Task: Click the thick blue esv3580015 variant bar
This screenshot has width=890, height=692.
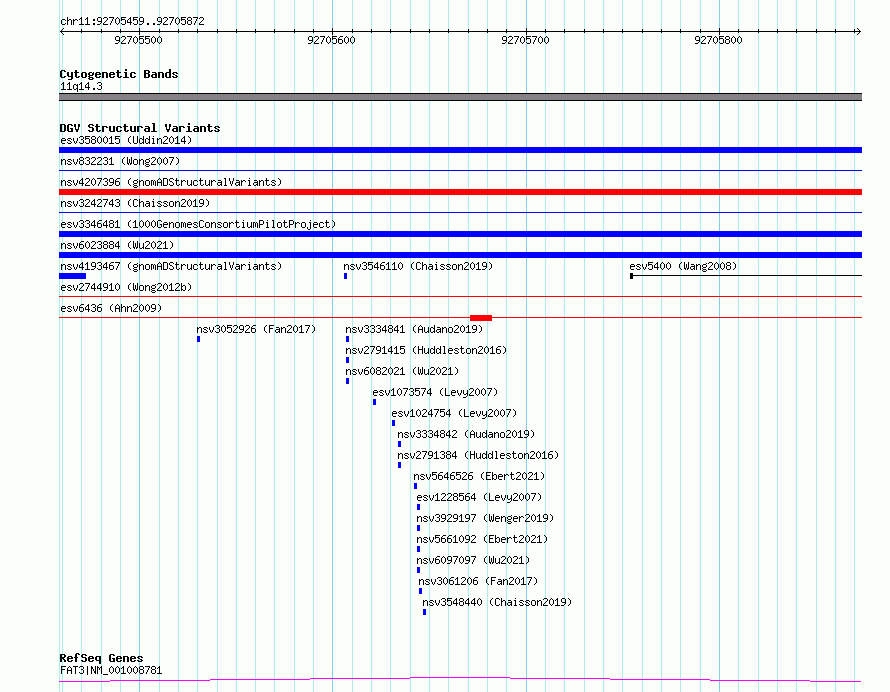Action: 460,150
